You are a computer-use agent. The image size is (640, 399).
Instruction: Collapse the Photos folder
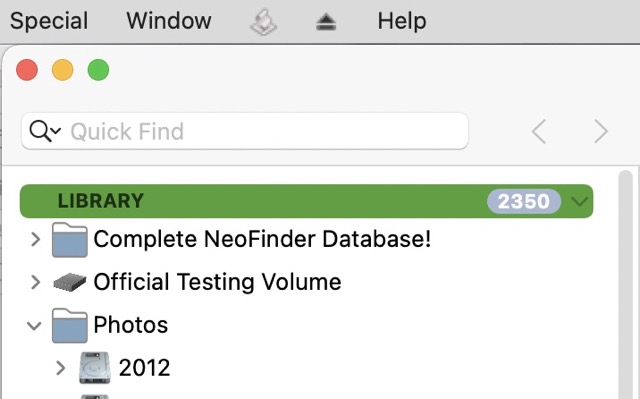click(x=34, y=326)
